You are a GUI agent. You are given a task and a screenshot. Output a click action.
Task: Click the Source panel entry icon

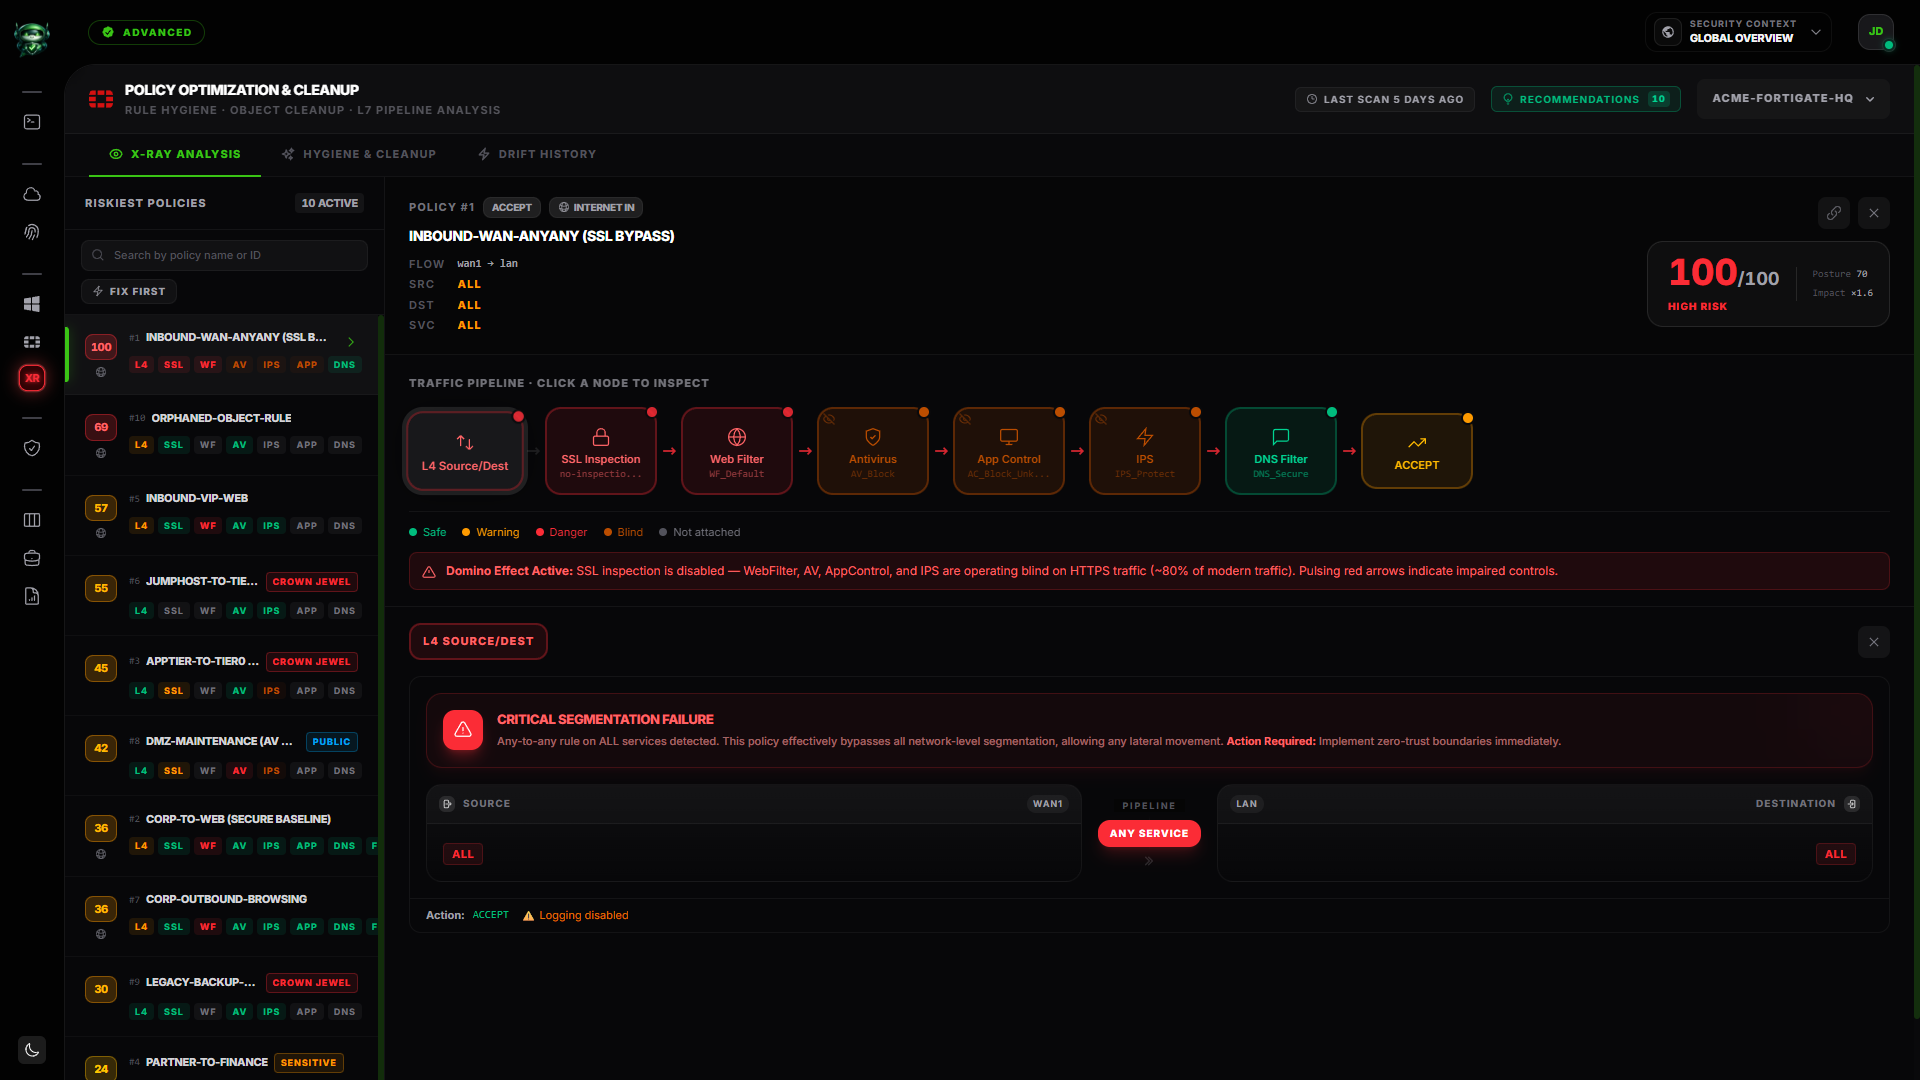point(447,804)
